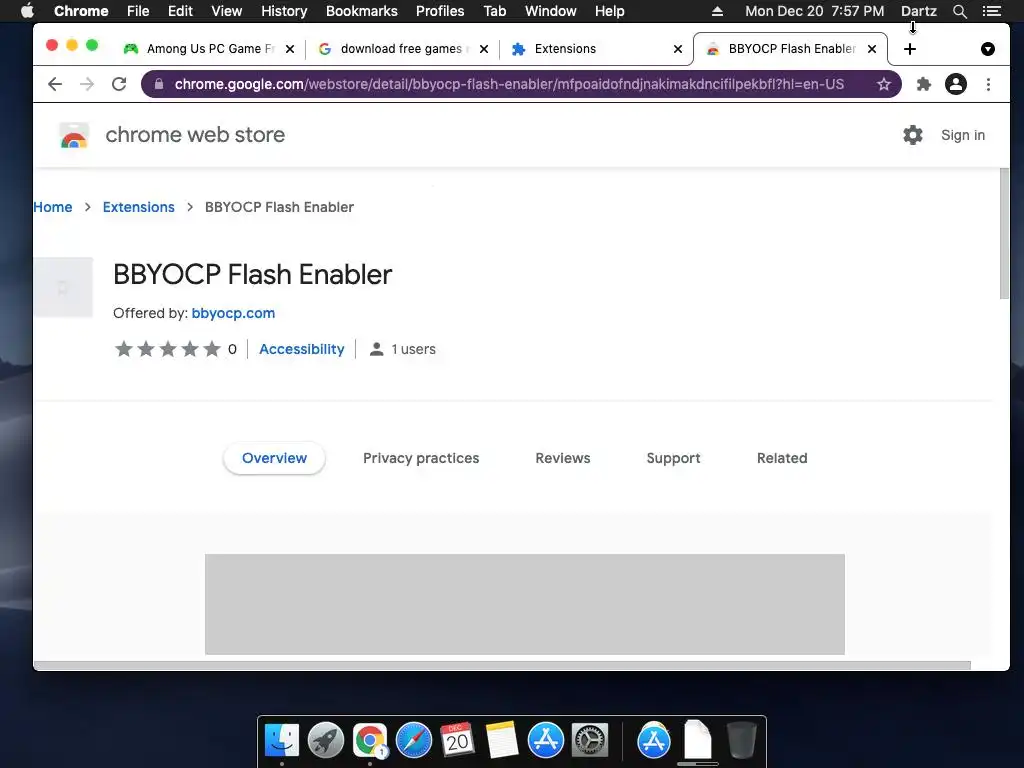Click the chrome web store logo
1024x768 pixels.
point(74,135)
